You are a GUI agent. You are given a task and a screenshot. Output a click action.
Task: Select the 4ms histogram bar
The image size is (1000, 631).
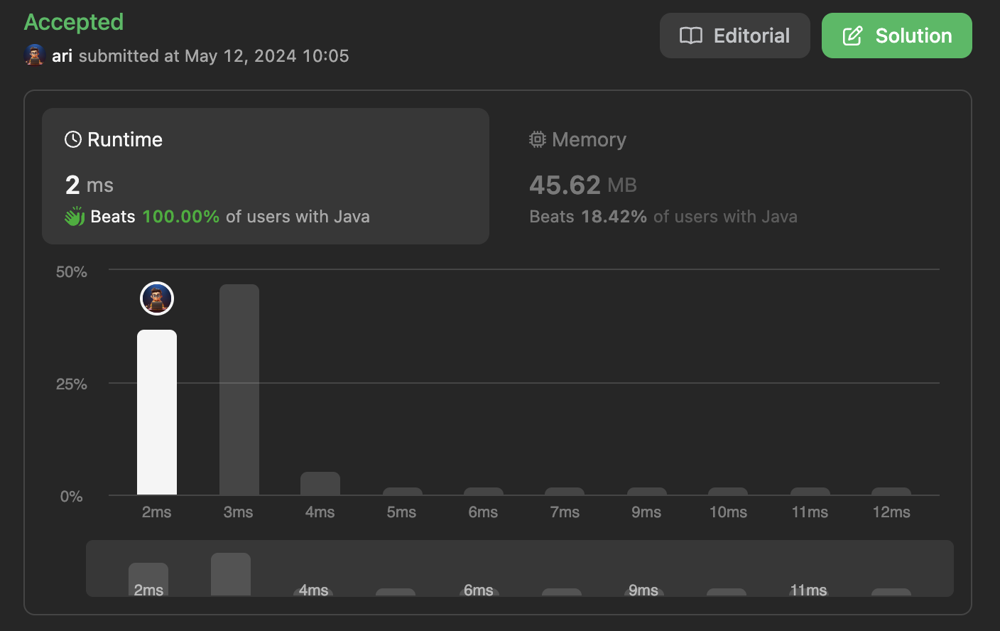320,483
